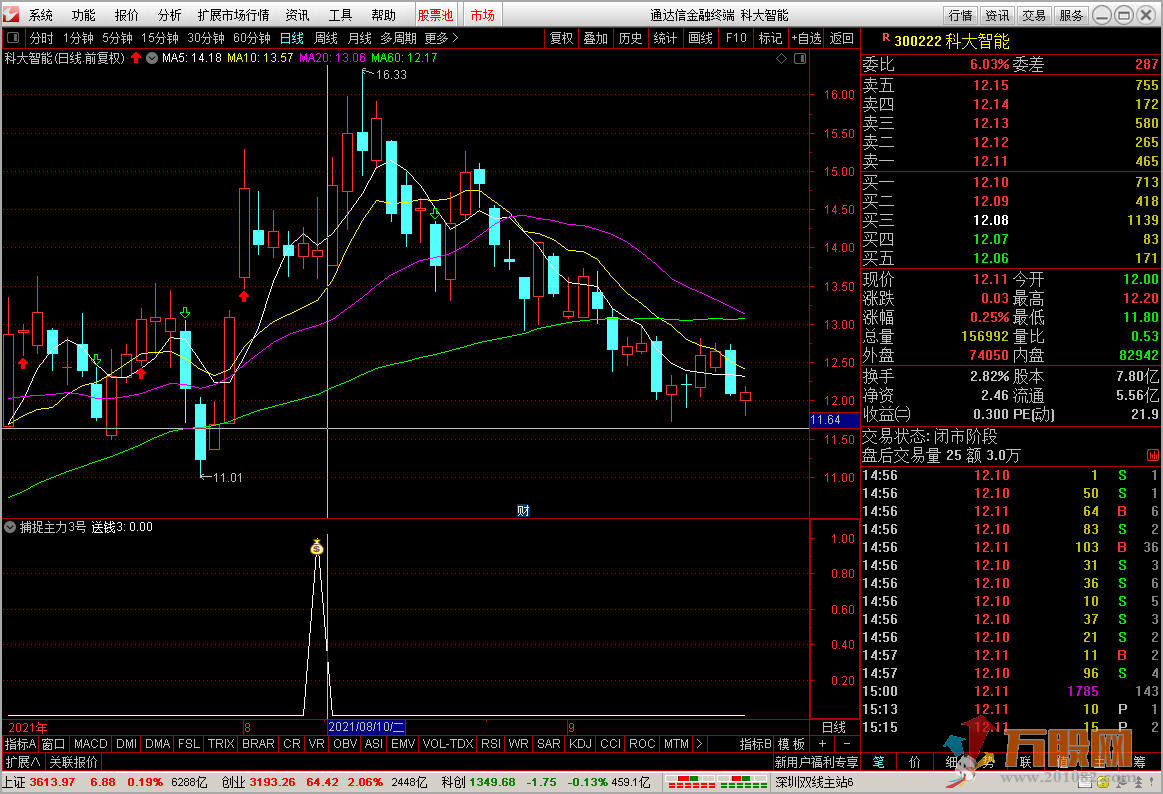This screenshot has height=794, width=1163.
Task: Click the 创业 index in status bar
Action: pyautogui.click(x=233, y=782)
